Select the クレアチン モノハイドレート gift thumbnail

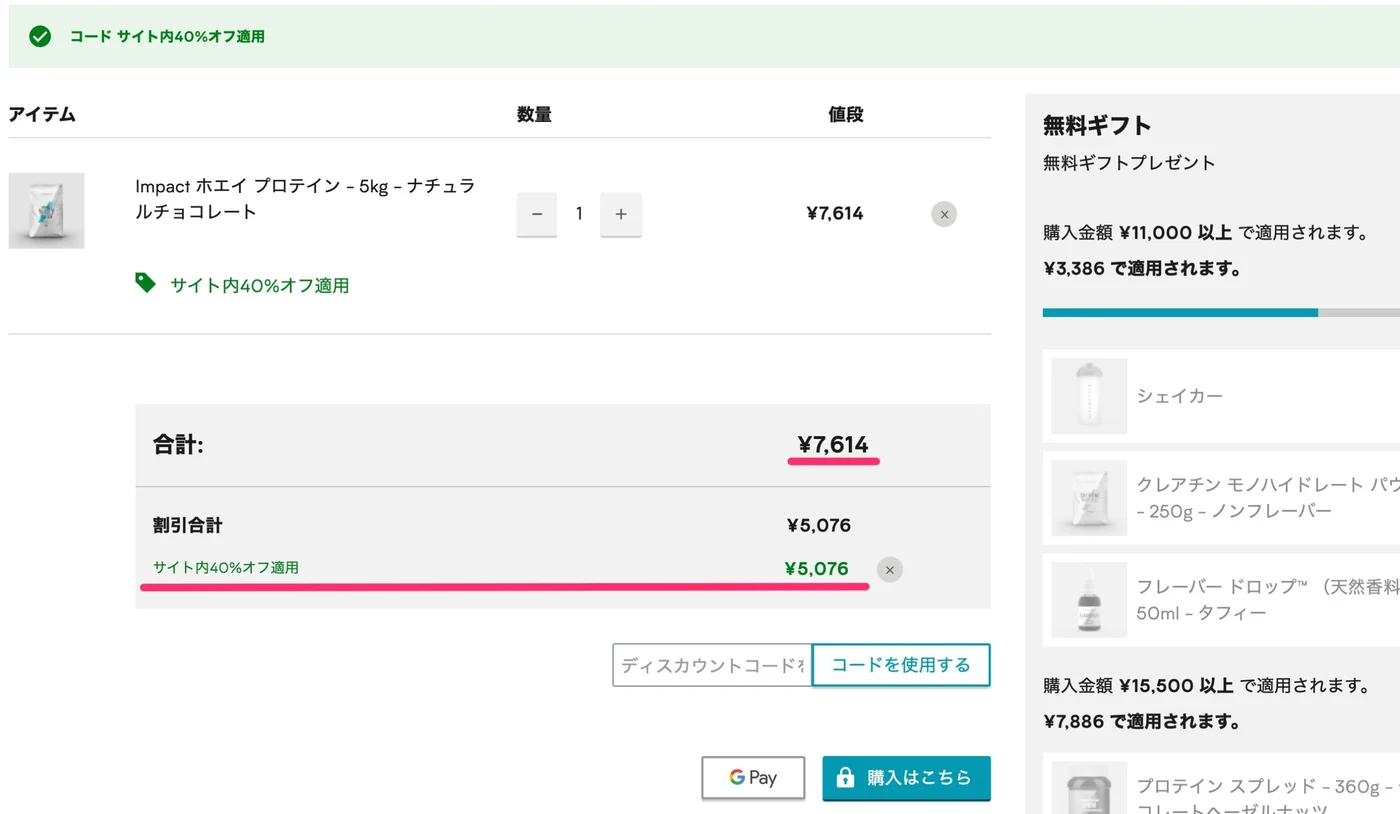tap(1089, 498)
